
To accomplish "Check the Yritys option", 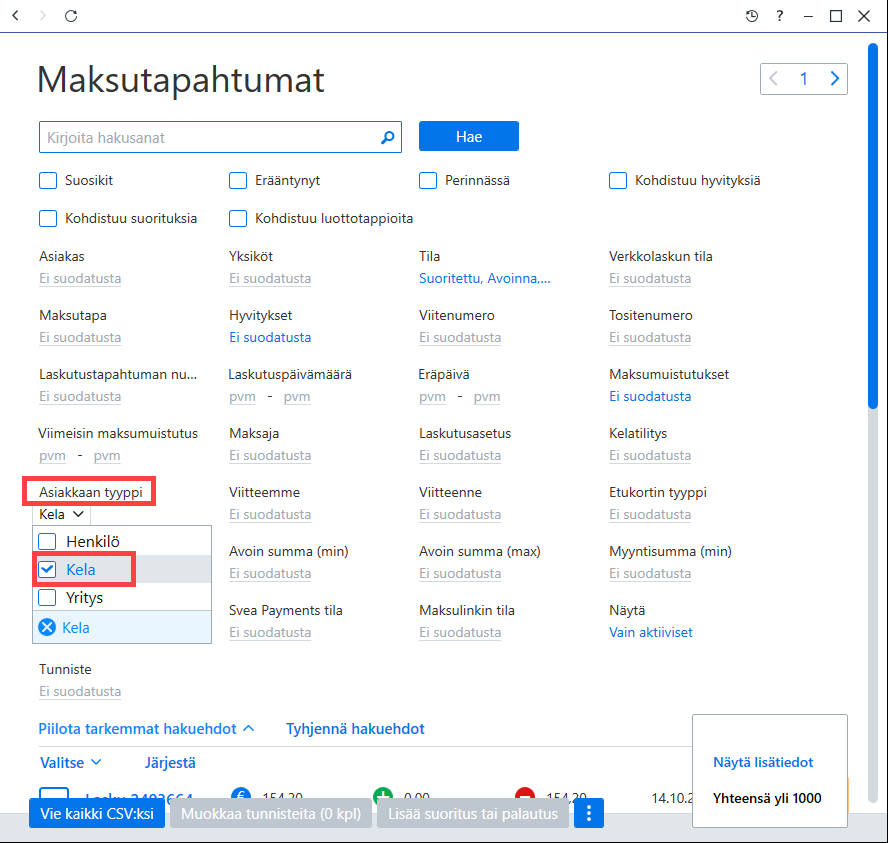I will pos(47,597).
